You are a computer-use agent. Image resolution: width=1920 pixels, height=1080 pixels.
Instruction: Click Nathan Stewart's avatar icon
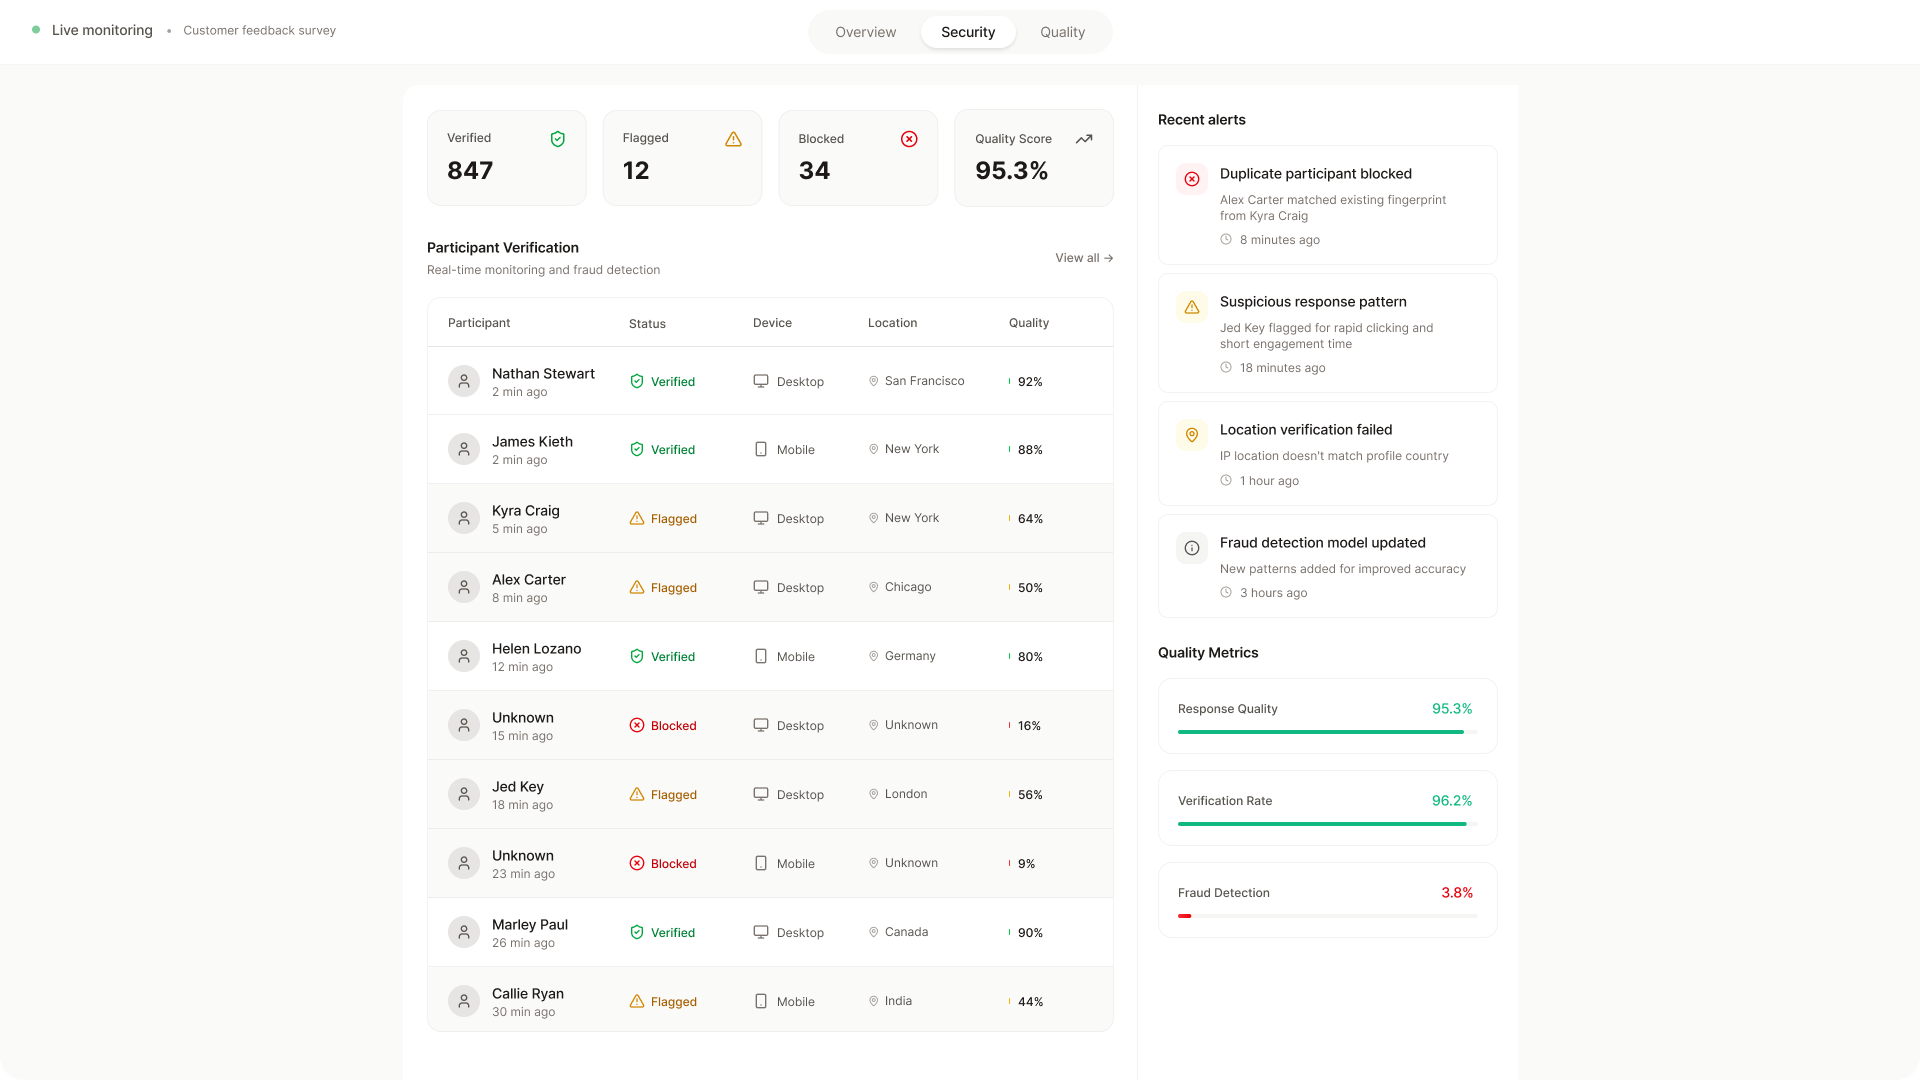click(x=463, y=381)
